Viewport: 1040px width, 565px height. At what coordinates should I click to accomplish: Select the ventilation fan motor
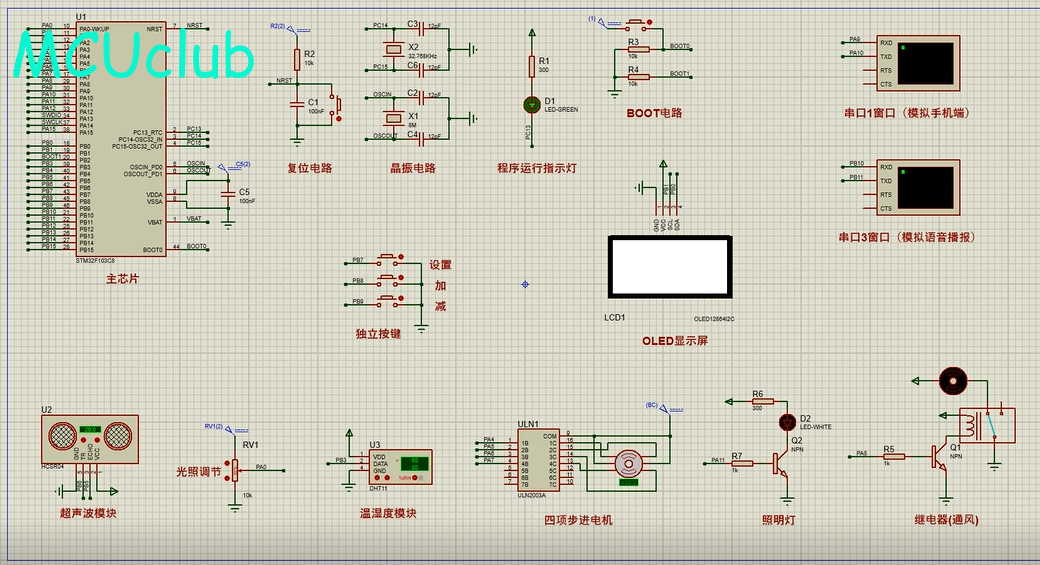[953, 381]
